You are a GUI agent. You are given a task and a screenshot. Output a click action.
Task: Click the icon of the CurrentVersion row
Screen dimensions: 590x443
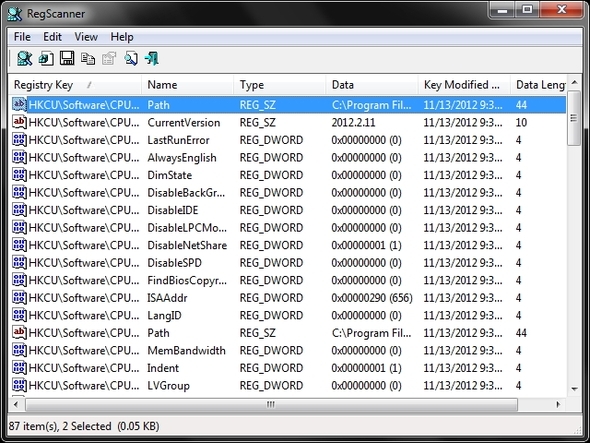click(x=19, y=122)
